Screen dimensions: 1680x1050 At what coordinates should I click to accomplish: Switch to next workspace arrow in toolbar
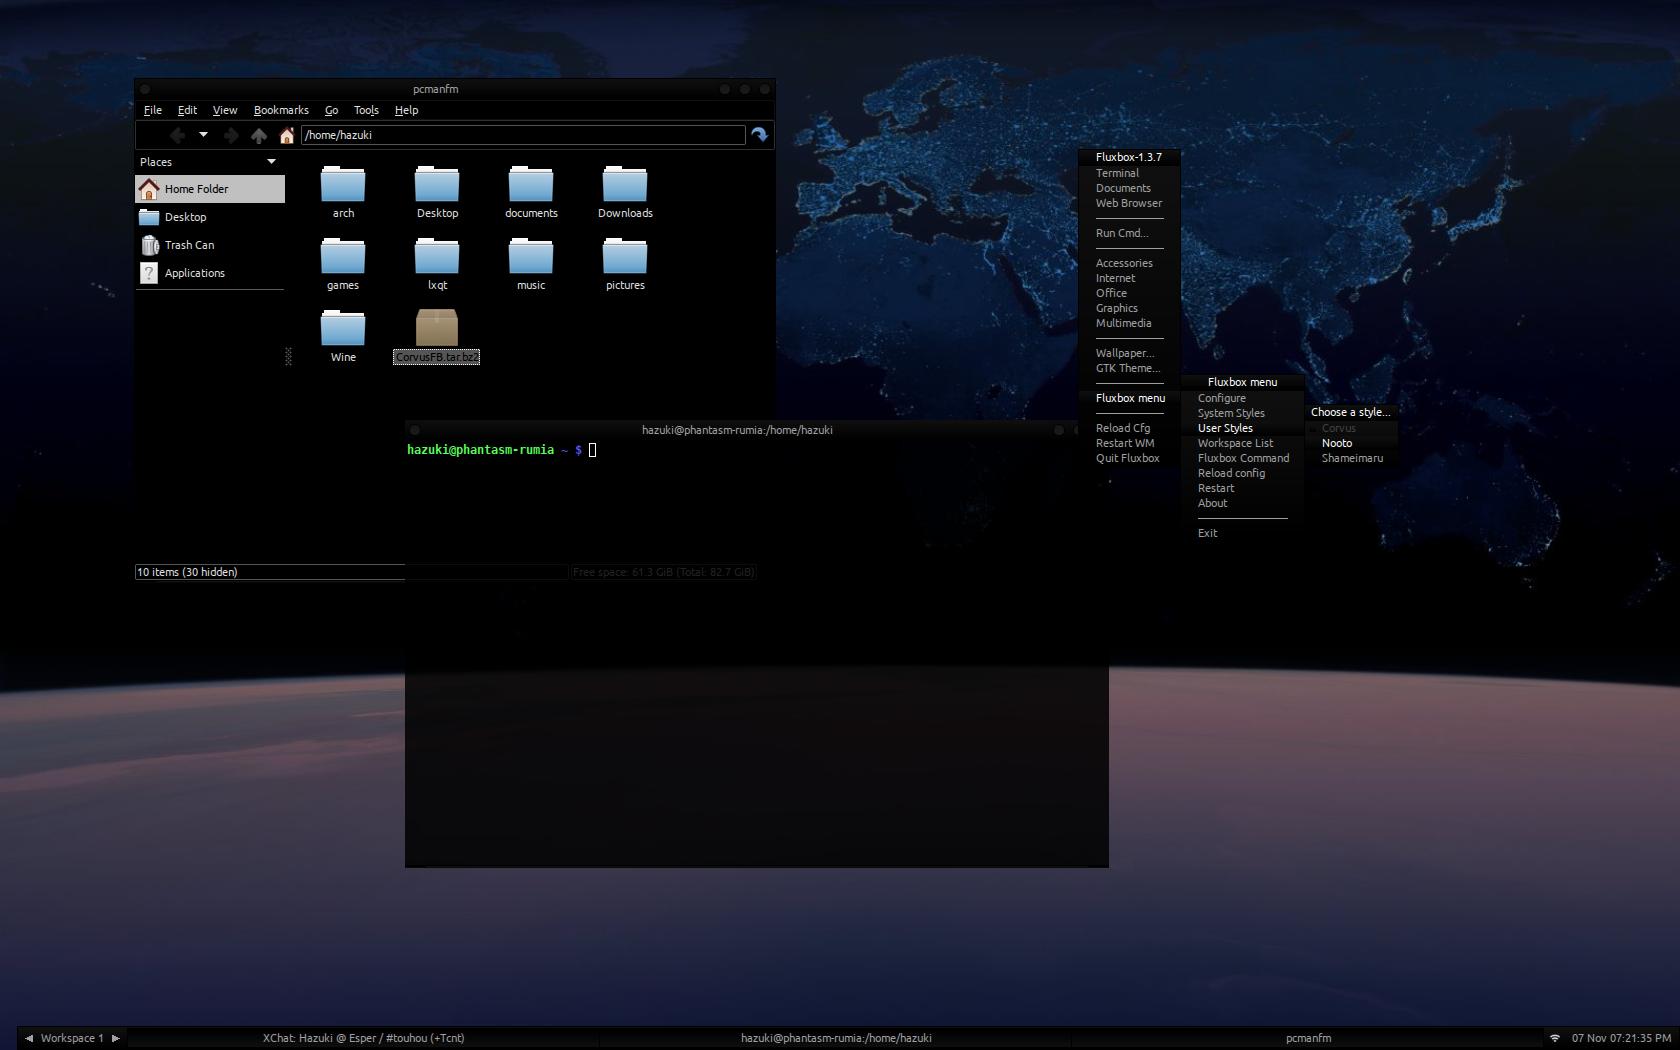[115, 1038]
